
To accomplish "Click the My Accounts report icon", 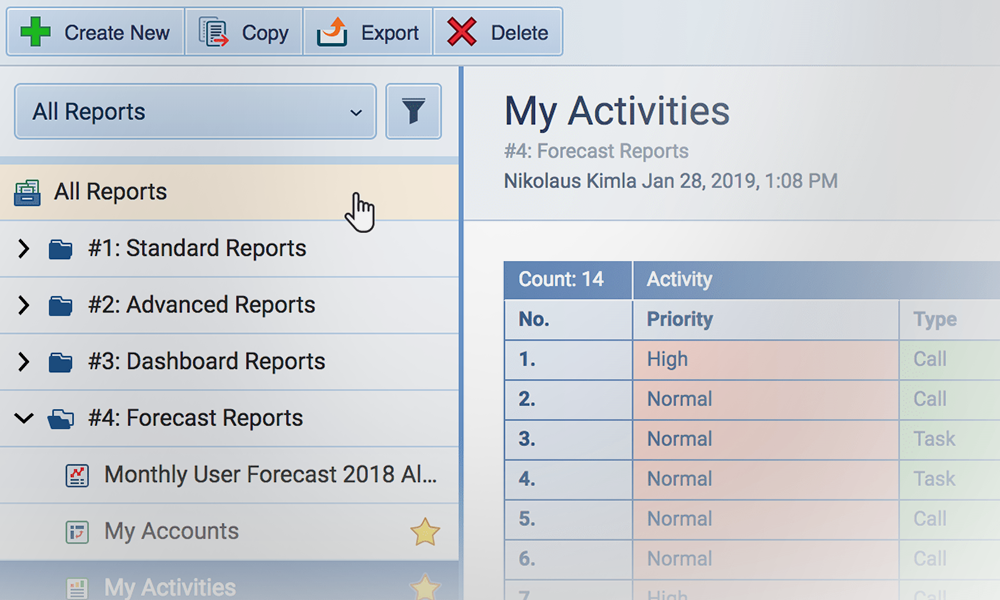I will point(77,532).
